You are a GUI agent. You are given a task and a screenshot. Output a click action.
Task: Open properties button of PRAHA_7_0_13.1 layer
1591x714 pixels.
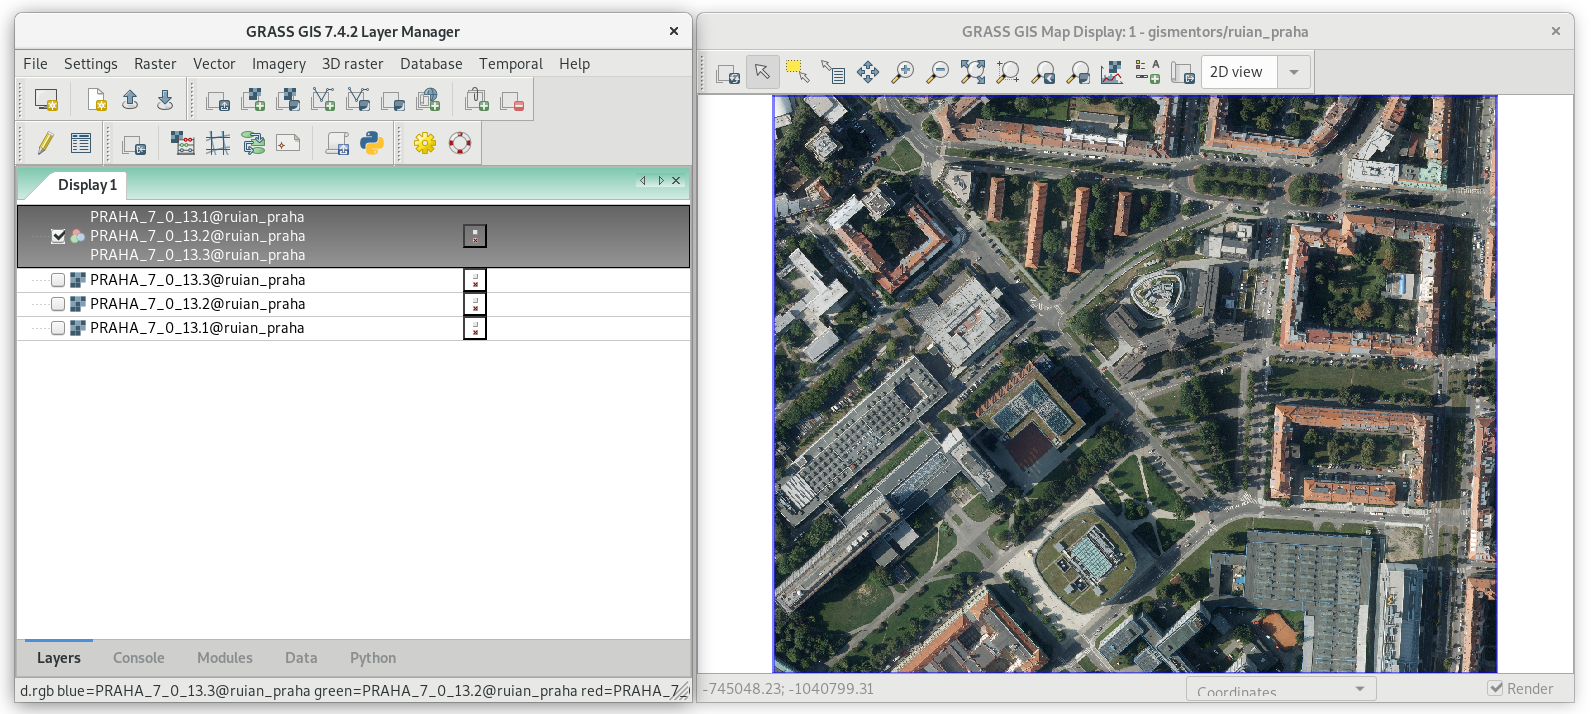pyautogui.click(x=475, y=328)
